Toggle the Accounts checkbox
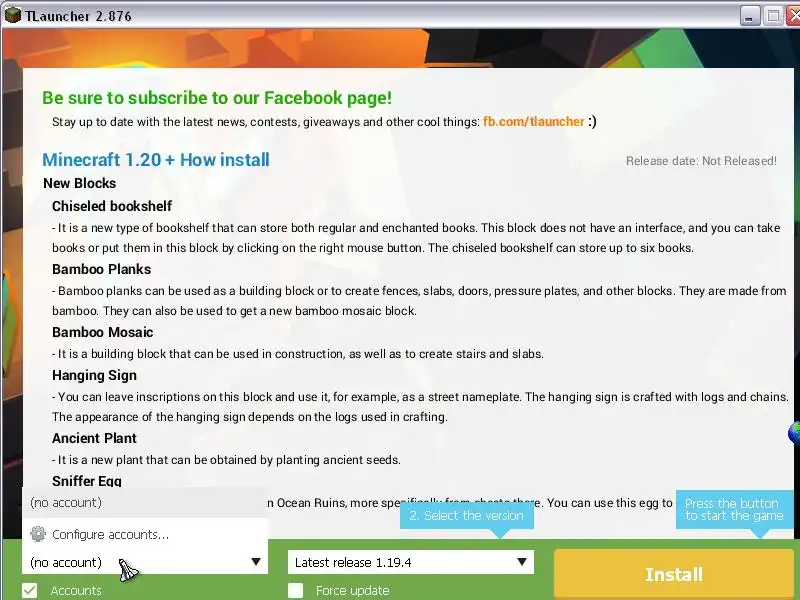This screenshot has height=600, width=800. coord(30,591)
